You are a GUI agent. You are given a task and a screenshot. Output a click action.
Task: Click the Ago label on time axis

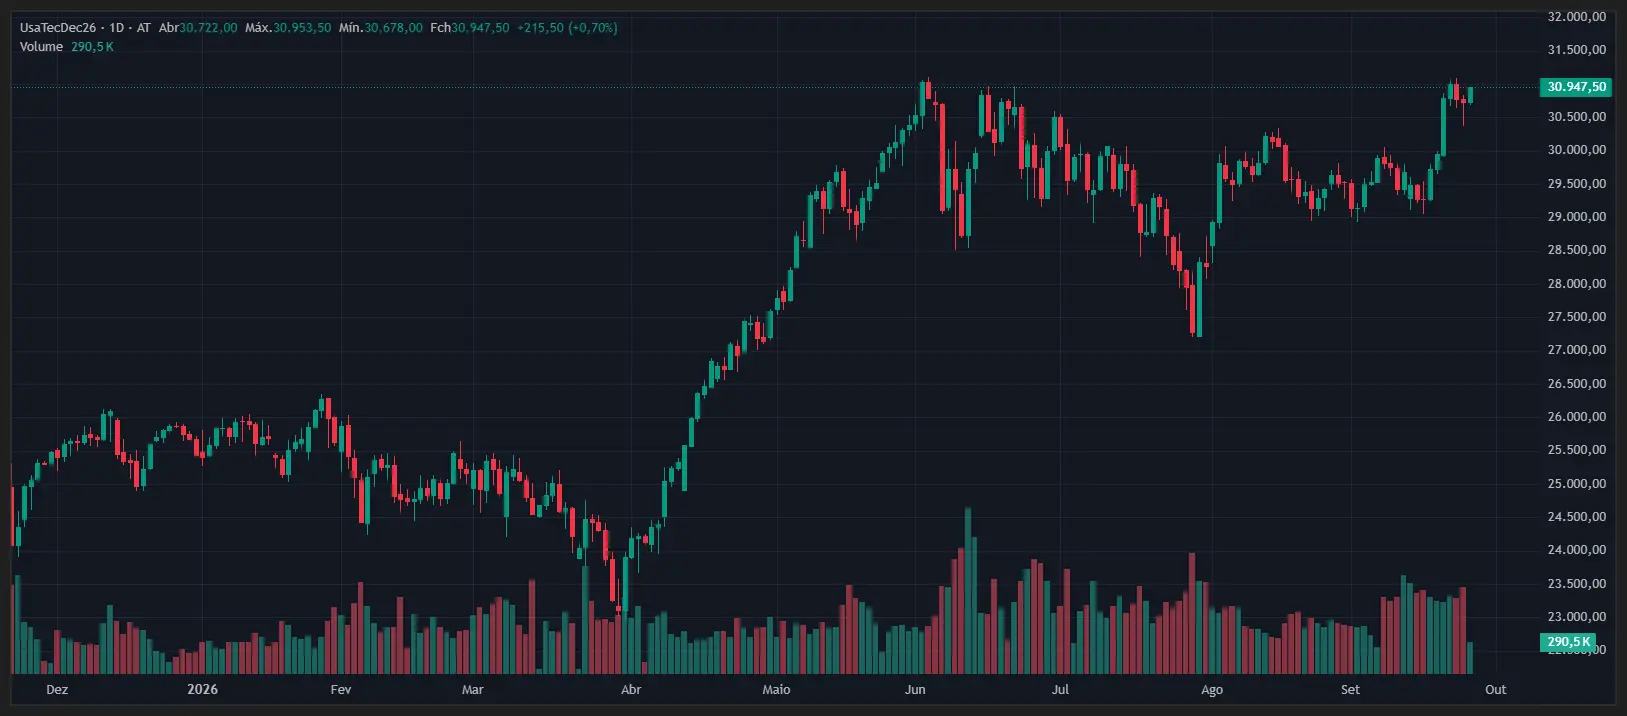coord(1212,690)
